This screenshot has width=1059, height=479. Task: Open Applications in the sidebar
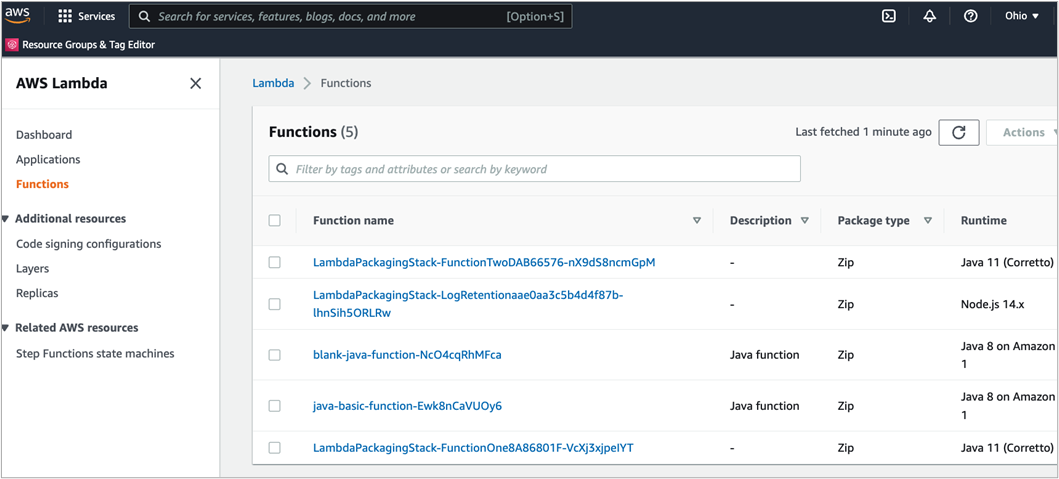[x=48, y=159]
